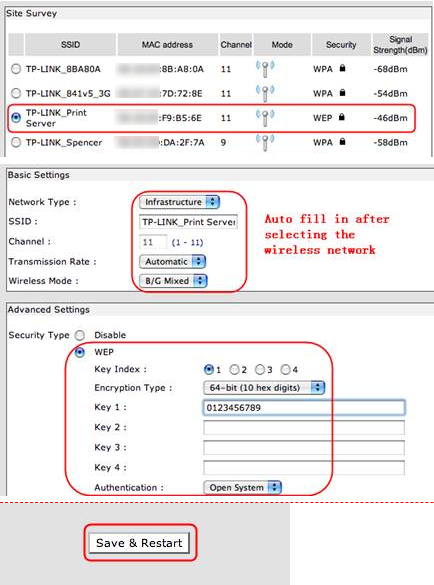The width and height of the screenshot is (434, 585).
Task: Click antenna mode icon for TP-LINK_8BA80A
Action: click(x=265, y=69)
